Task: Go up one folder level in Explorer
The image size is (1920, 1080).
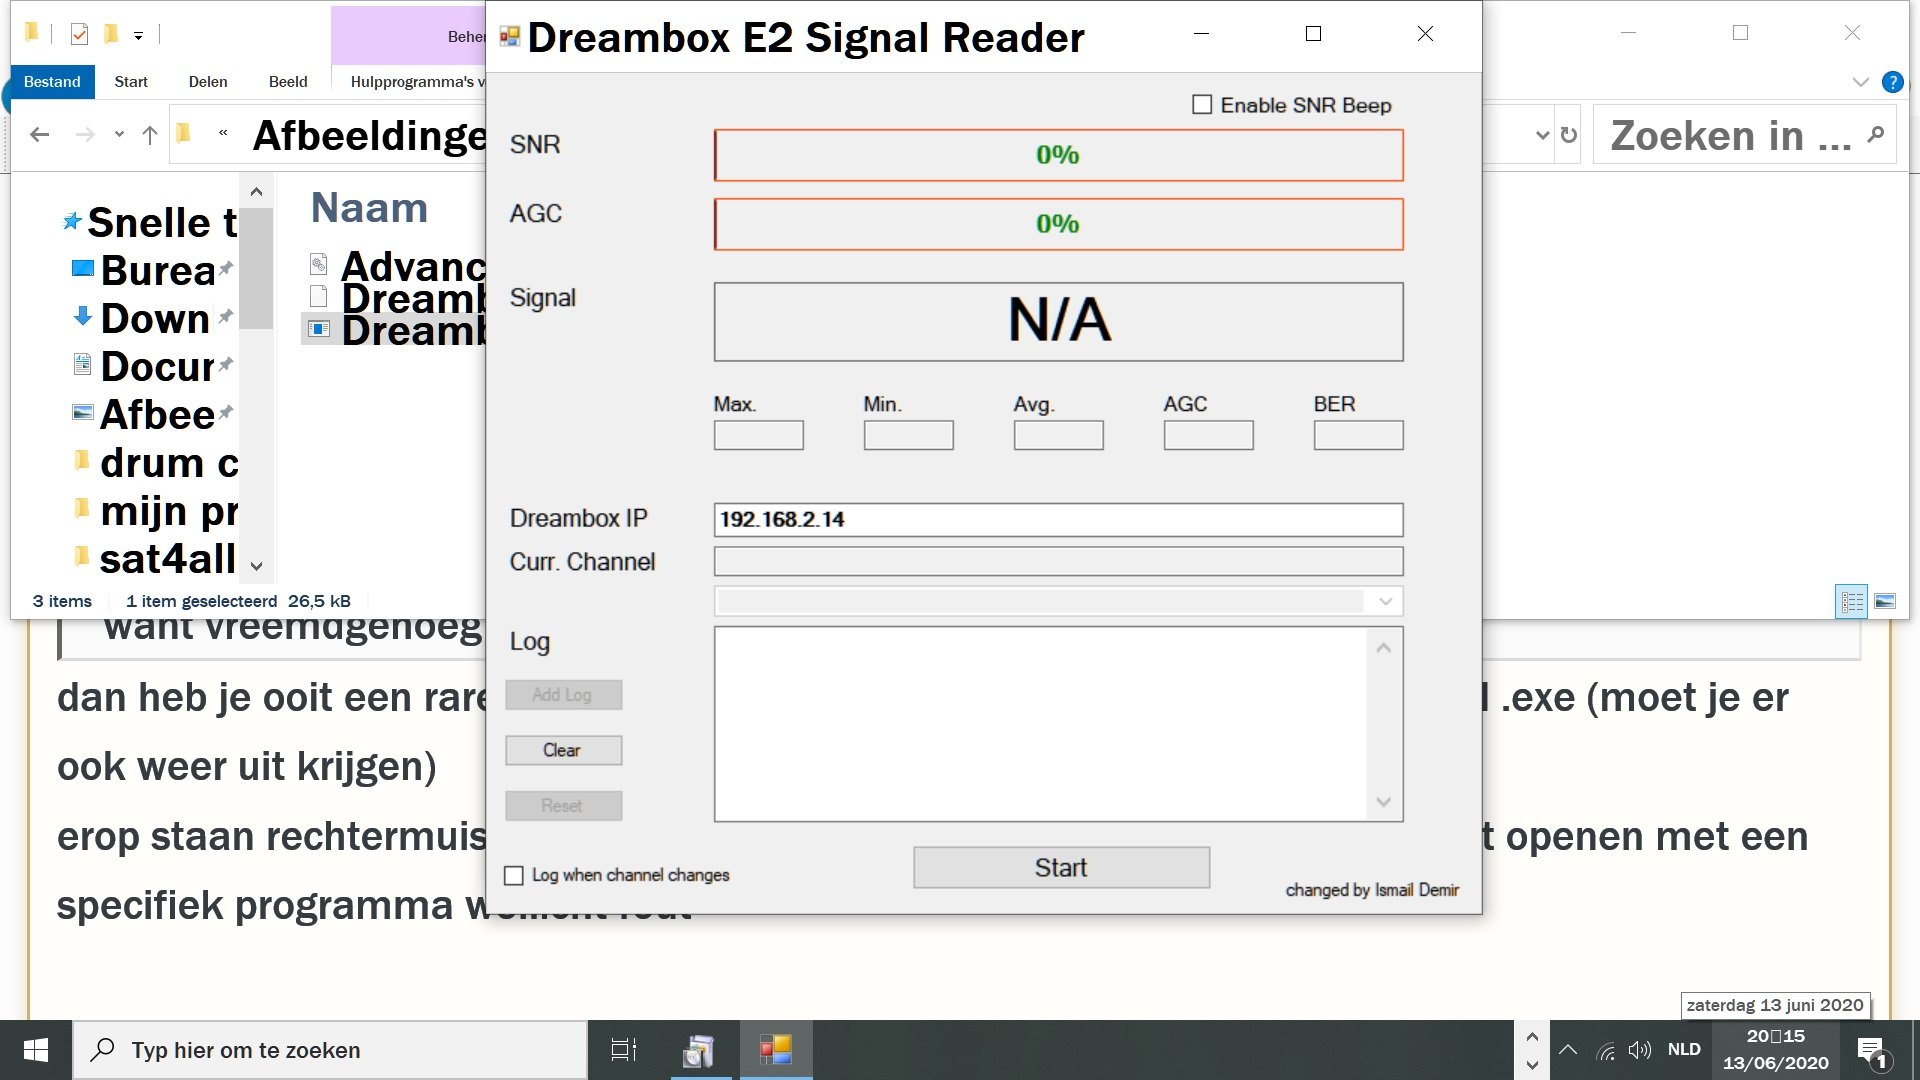Action: click(150, 135)
